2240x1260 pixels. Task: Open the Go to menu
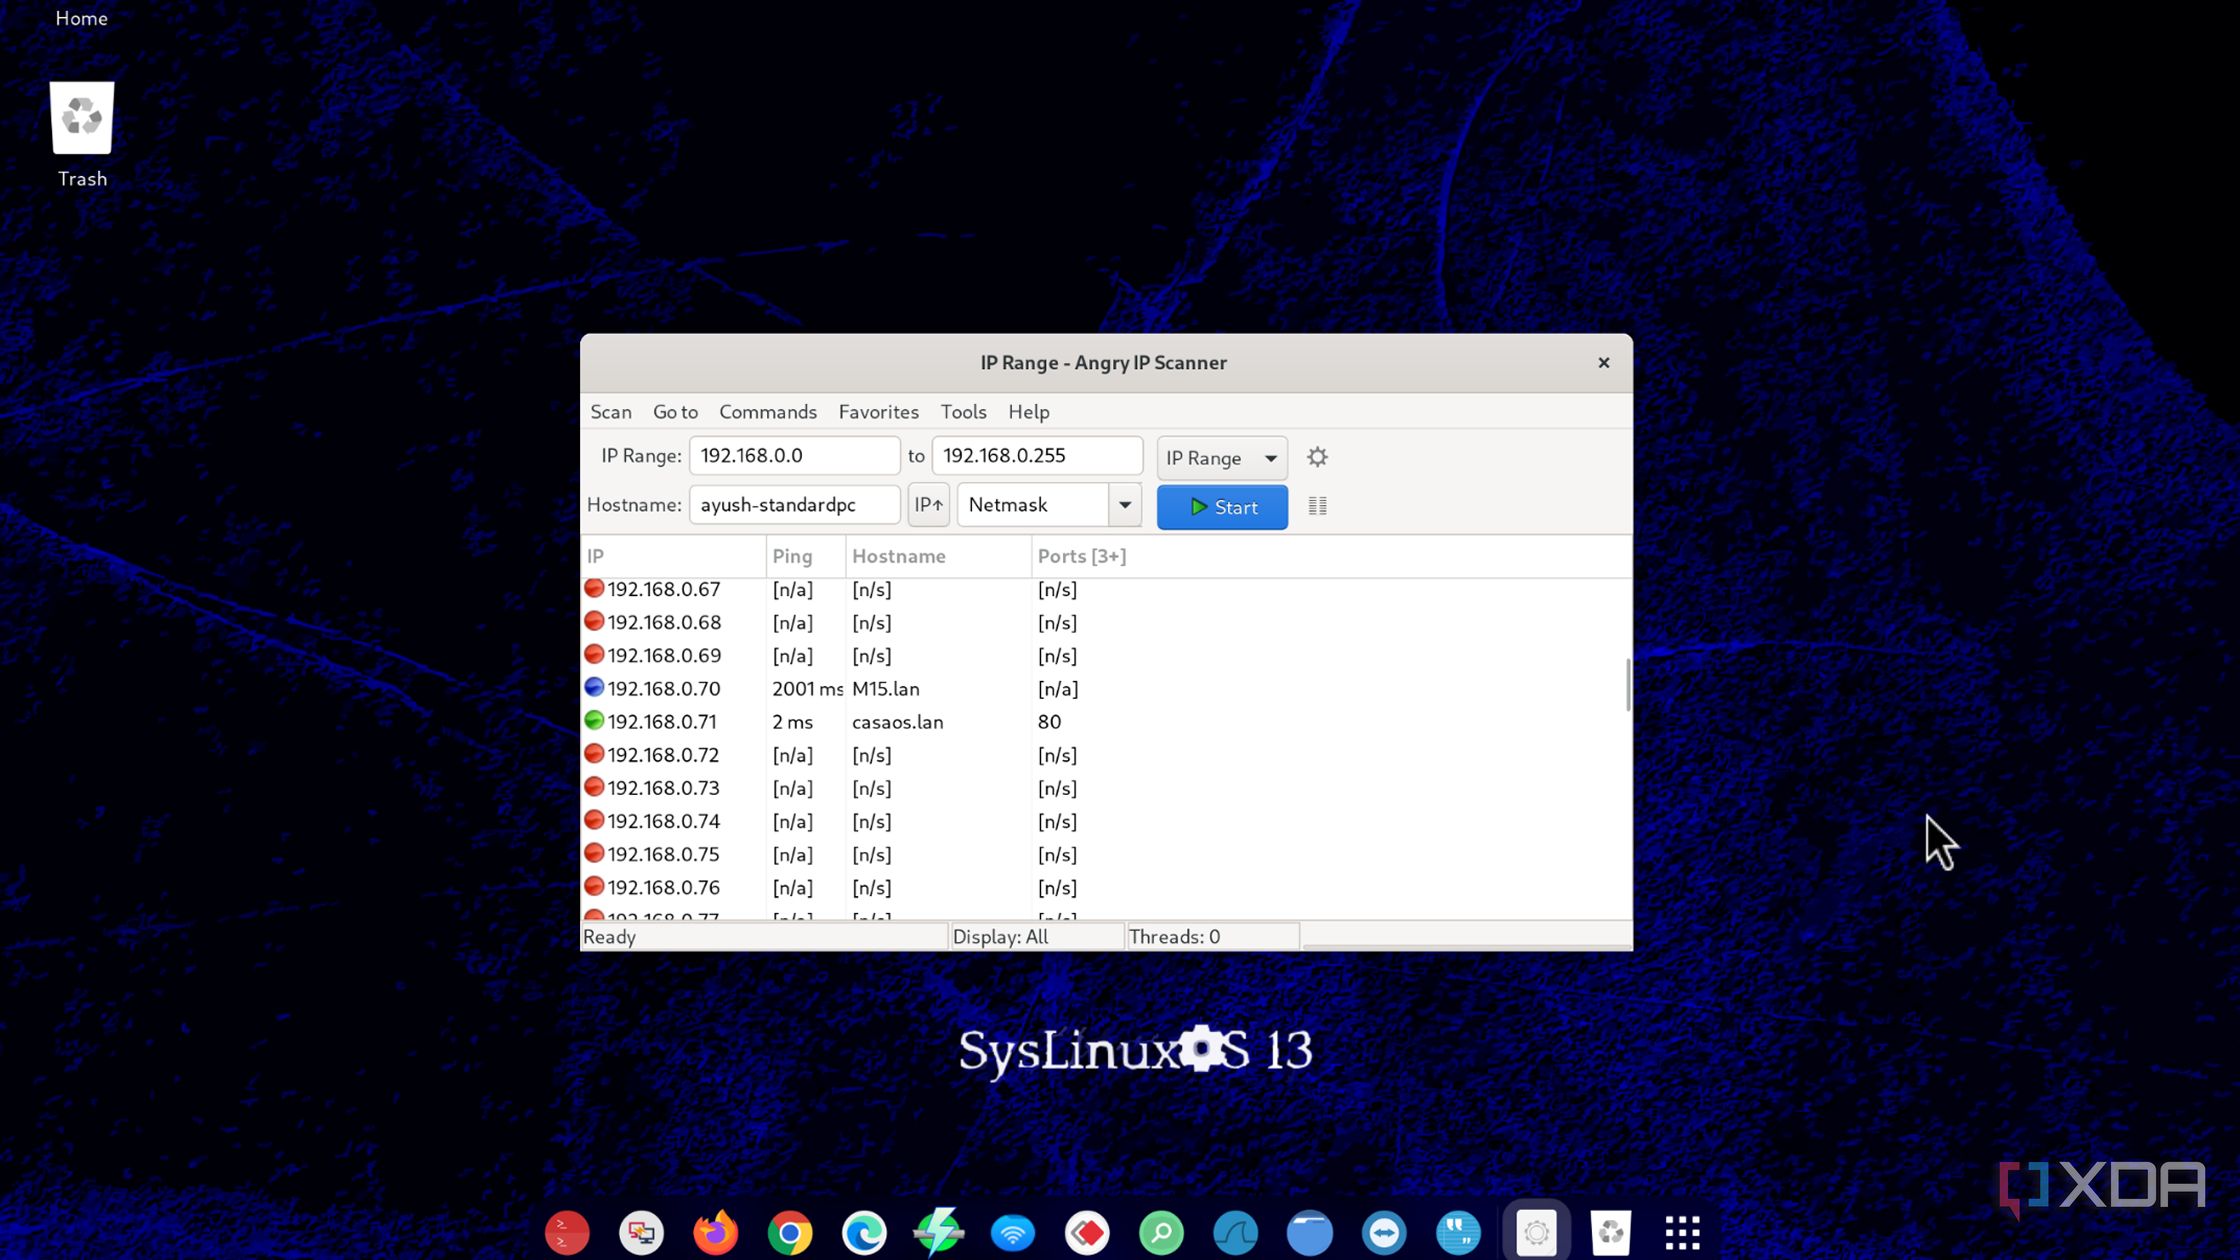[x=675, y=412]
